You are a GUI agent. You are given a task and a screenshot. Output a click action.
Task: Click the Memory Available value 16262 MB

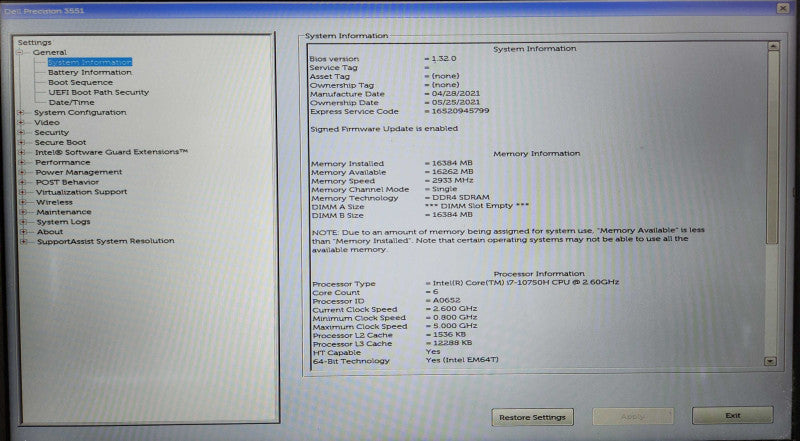453,172
